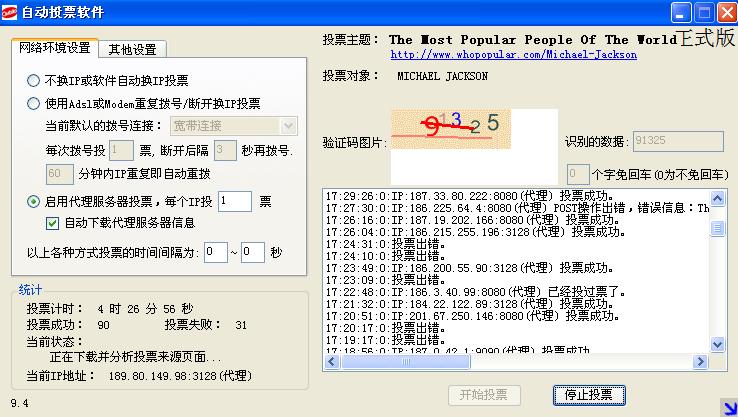Image resolution: width=738 pixels, height=417 pixels.
Task: Open the 宽带连接 dial-up connection dropdown
Action: pyautogui.click(x=288, y=125)
